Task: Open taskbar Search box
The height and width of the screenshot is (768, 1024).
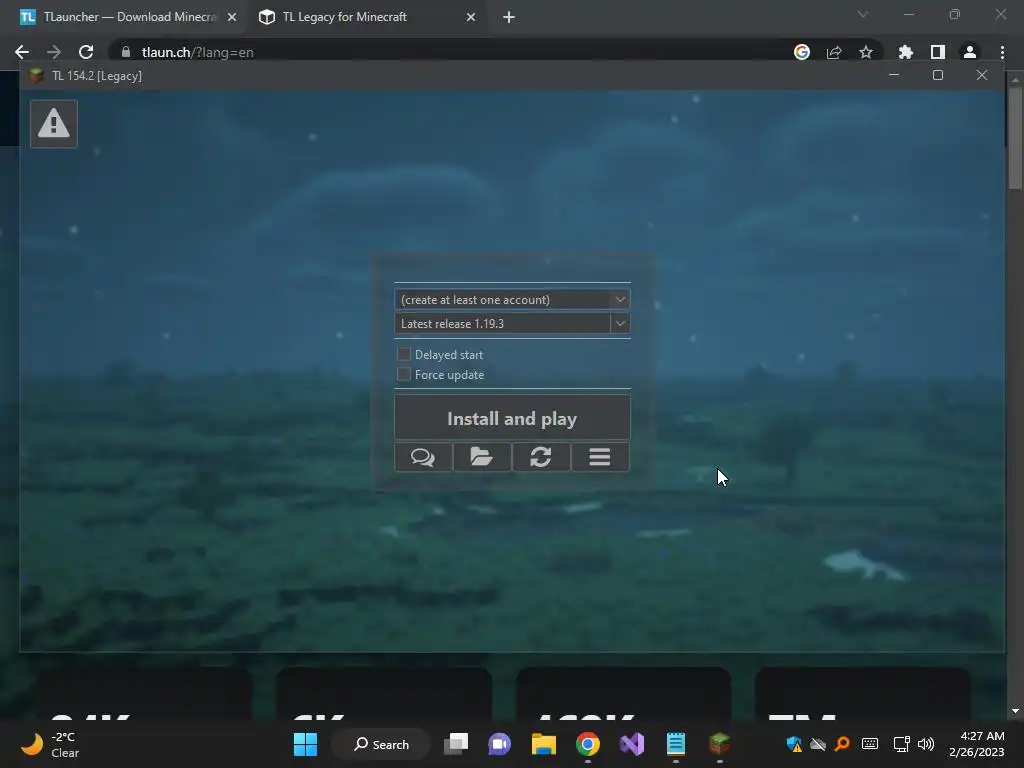Action: (x=381, y=744)
